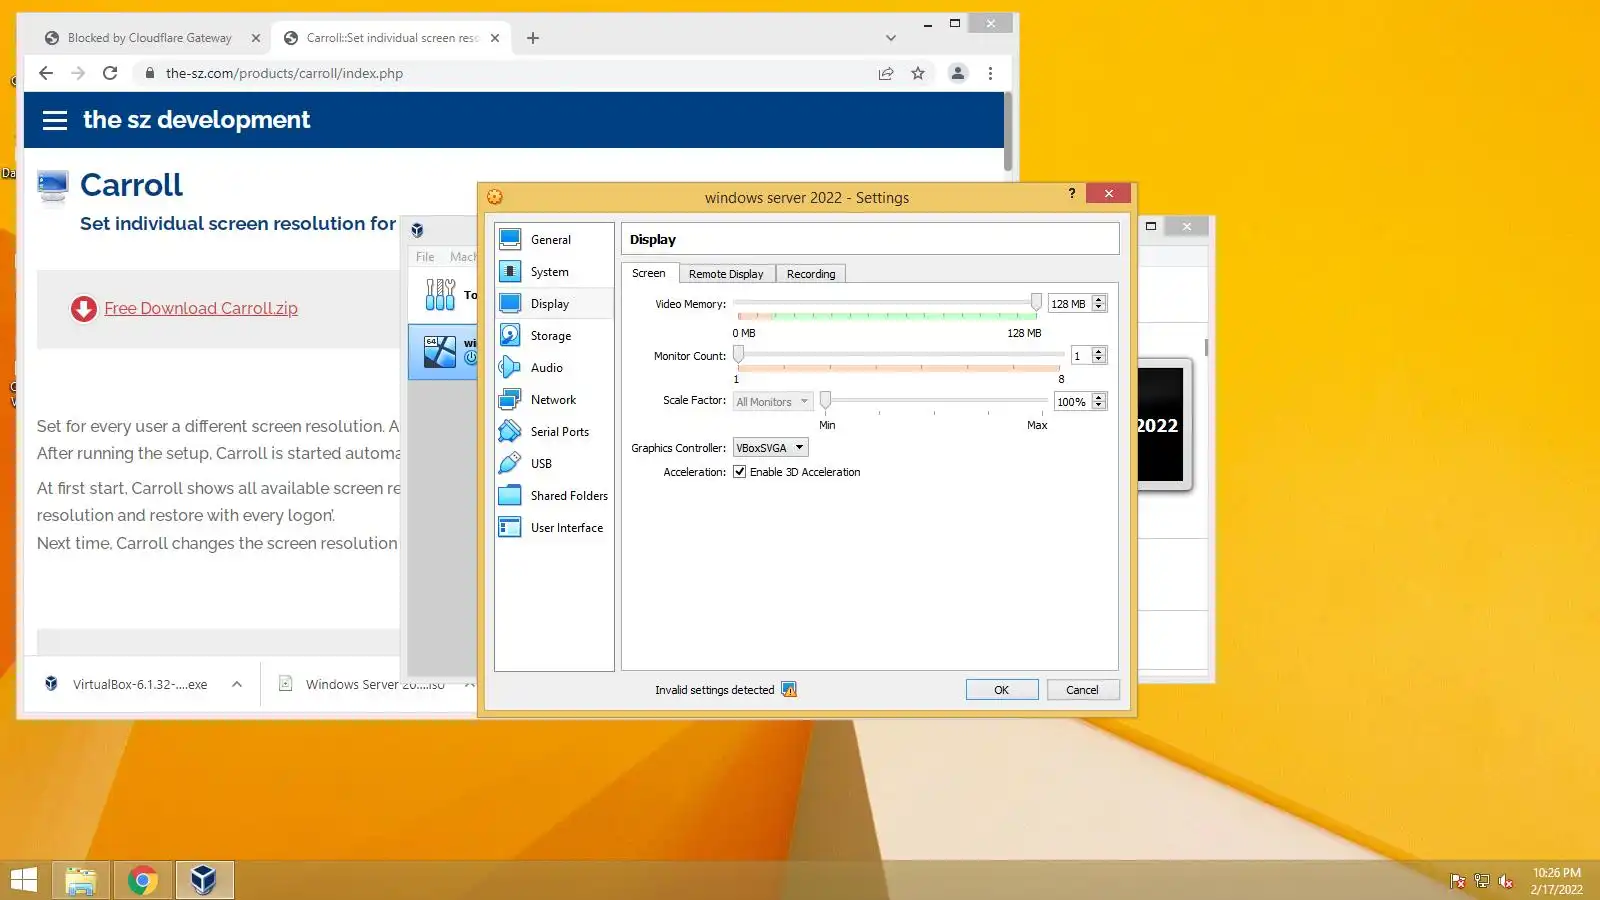The image size is (1600, 900).
Task: Click Free Download Carroll.zip link
Action: click(x=201, y=308)
